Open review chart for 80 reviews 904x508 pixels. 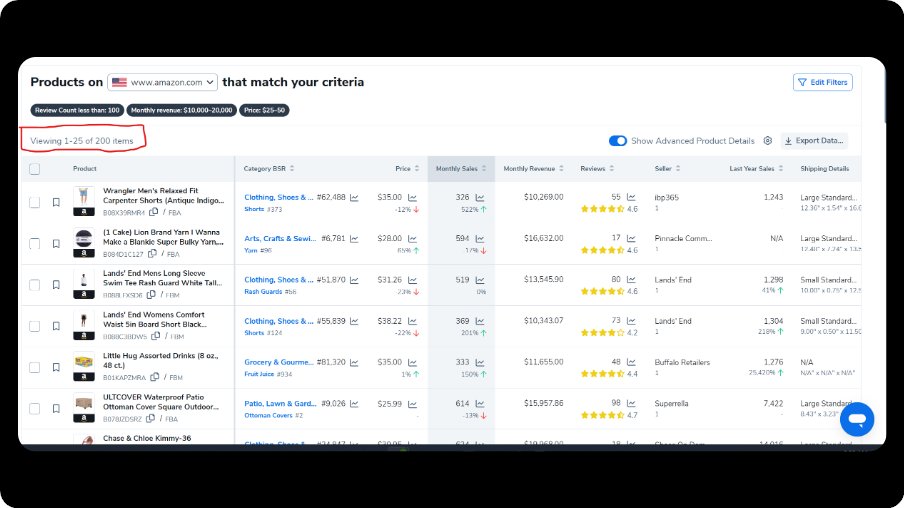(631, 280)
